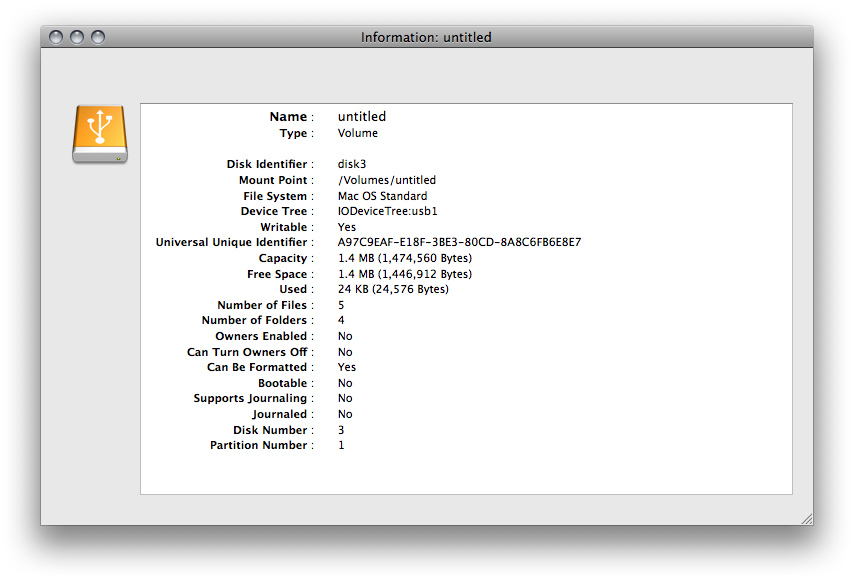
Task: Select free space '1.4 MB (1,446,912 Bytes)'
Action: (405, 274)
